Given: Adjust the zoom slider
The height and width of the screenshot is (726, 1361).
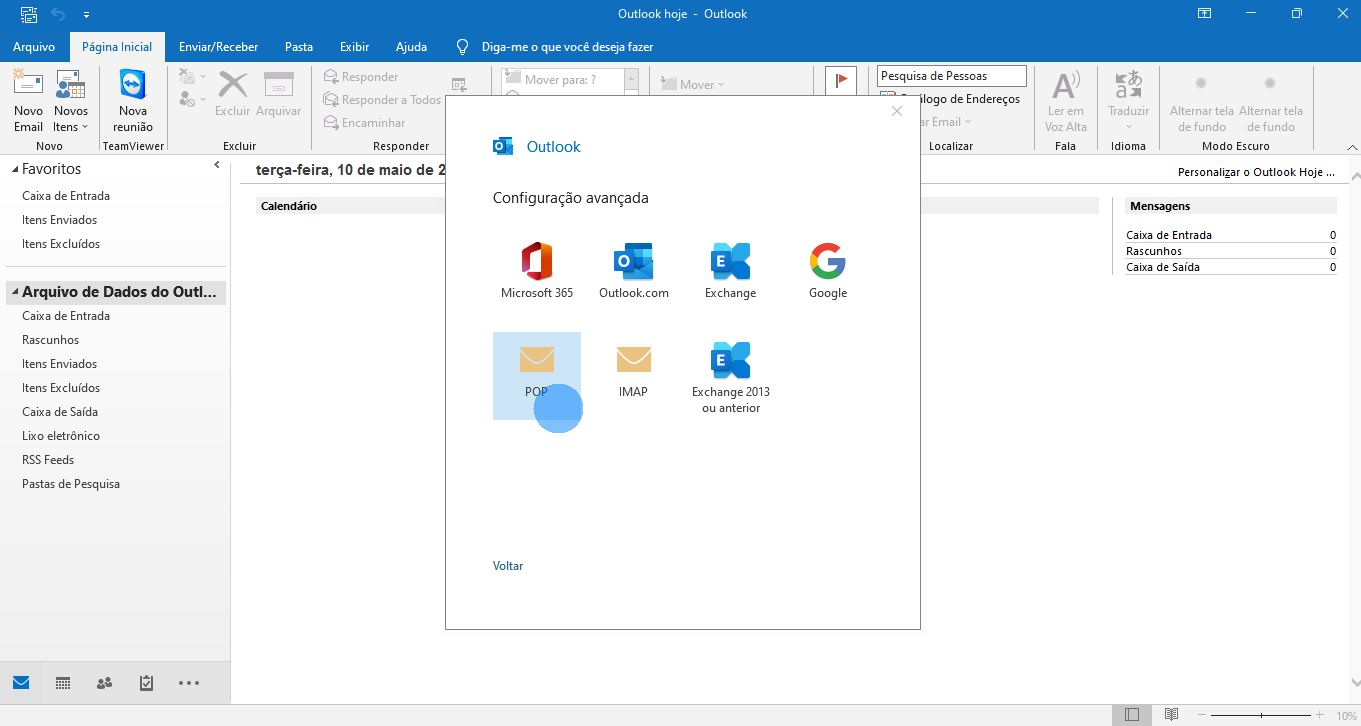Looking at the screenshot, I should 1261,715.
